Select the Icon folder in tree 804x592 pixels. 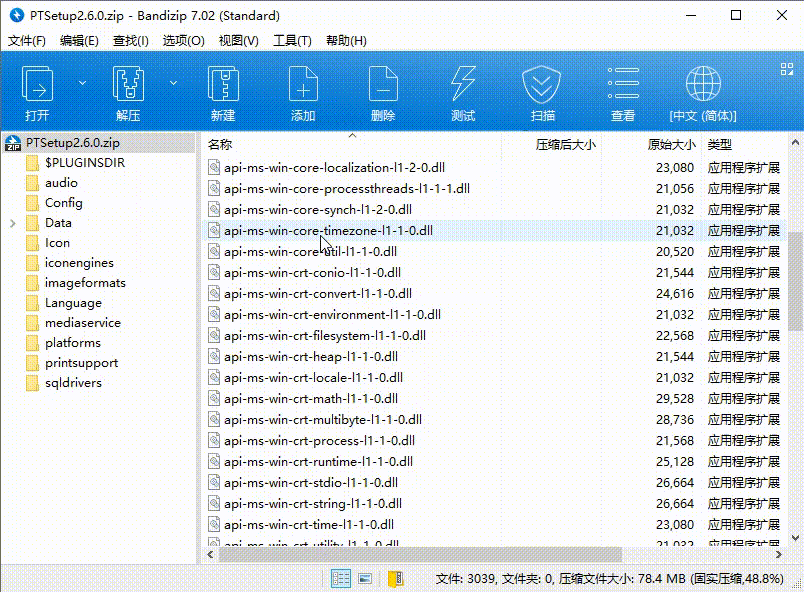coord(57,242)
